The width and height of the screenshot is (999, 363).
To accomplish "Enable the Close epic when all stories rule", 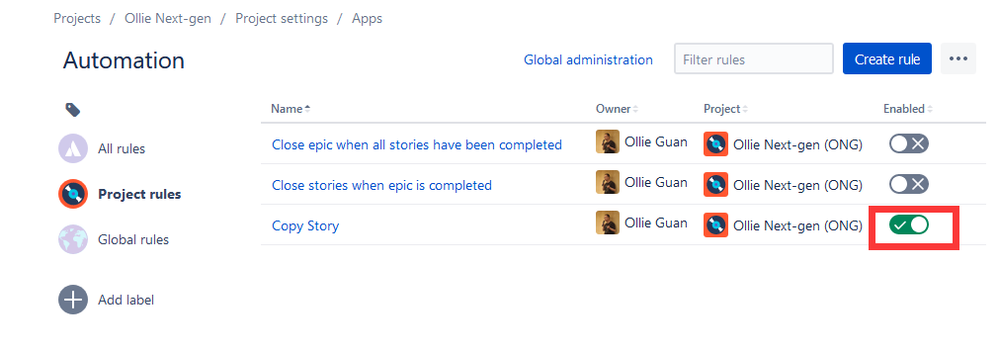I will 909,144.
